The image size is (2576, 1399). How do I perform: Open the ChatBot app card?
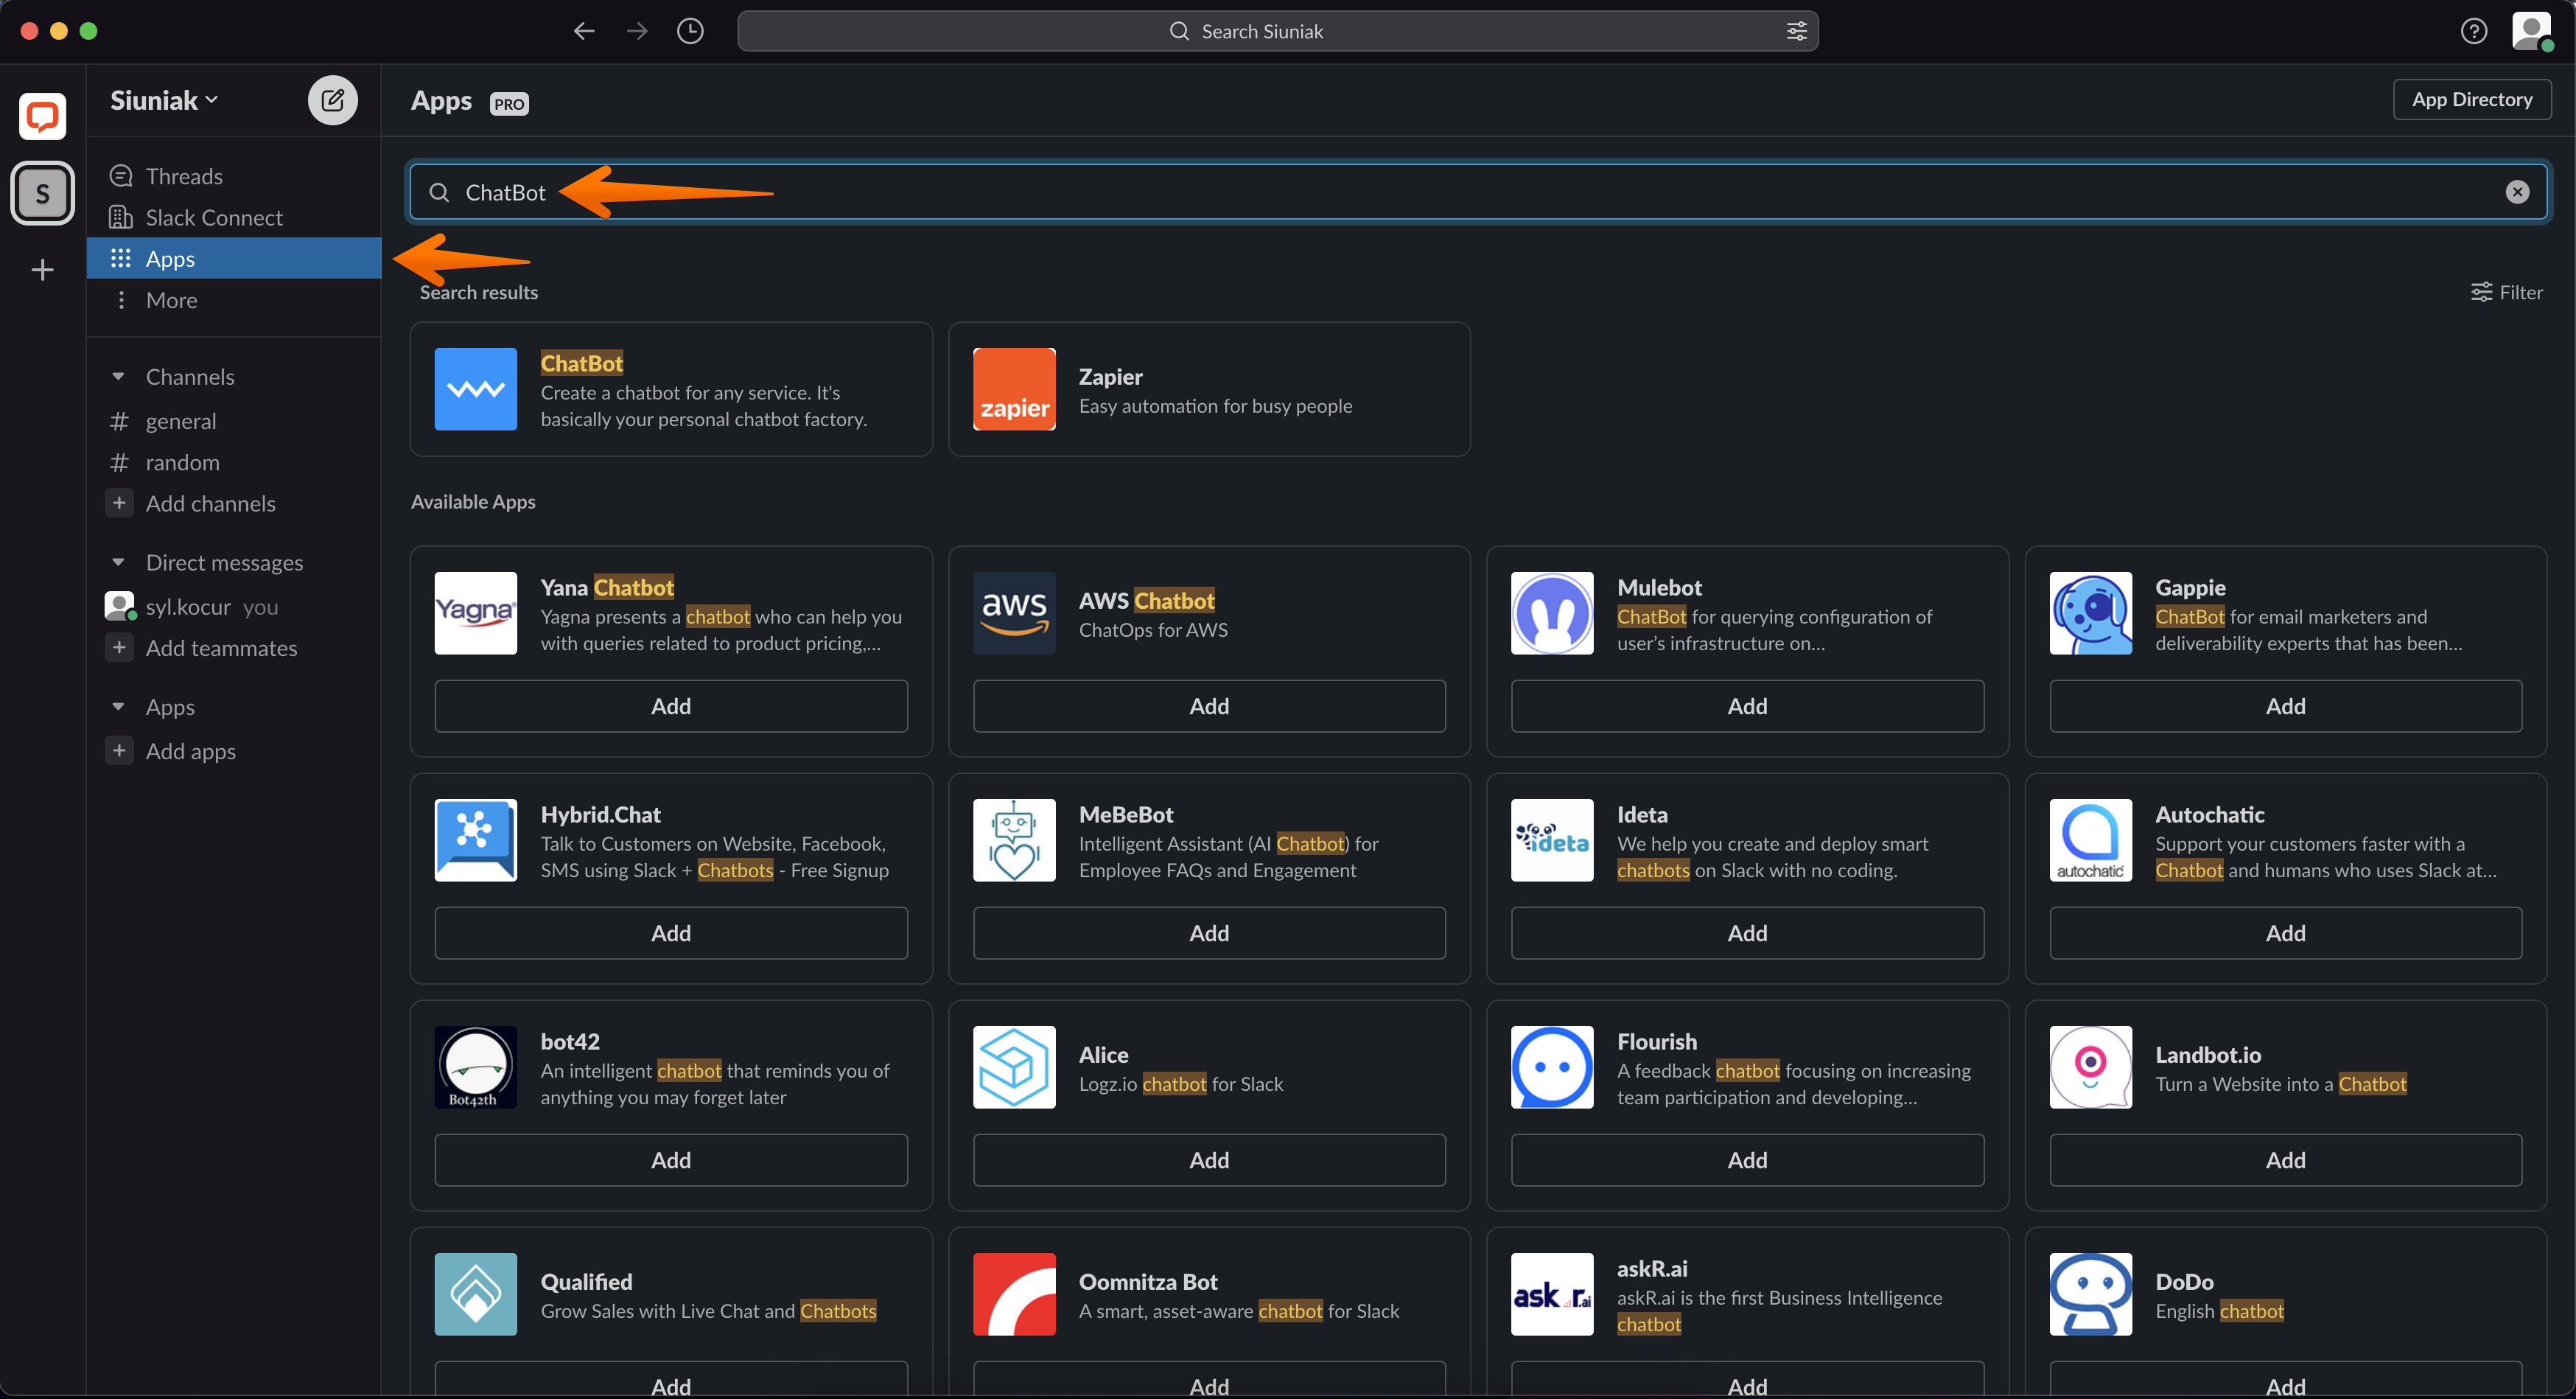tap(671, 389)
